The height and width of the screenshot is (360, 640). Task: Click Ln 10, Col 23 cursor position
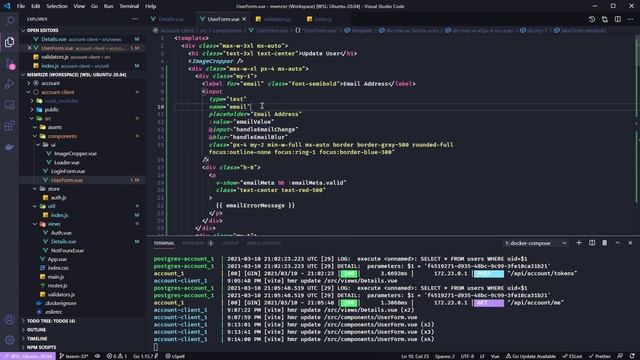point(415,356)
